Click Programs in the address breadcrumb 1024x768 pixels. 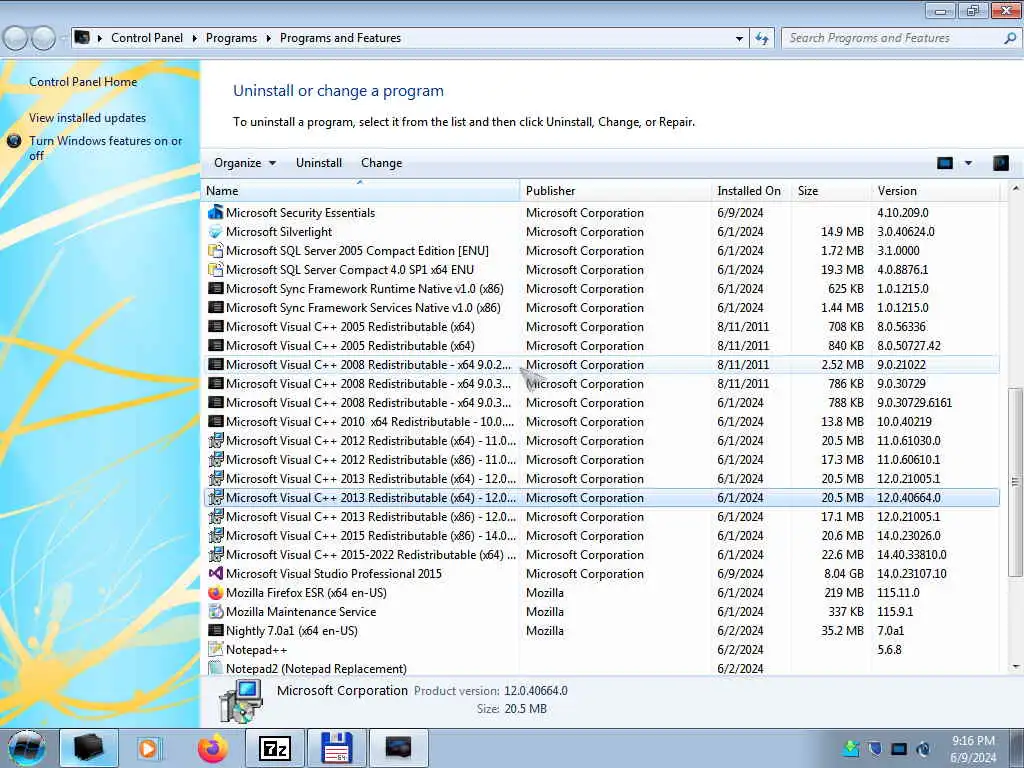click(231, 38)
